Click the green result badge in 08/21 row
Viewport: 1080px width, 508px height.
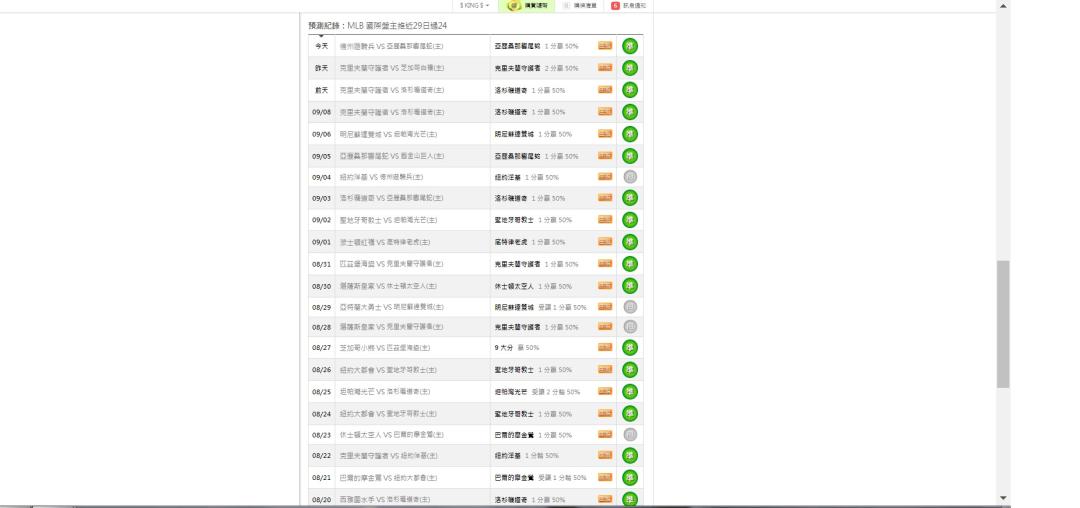coord(630,478)
